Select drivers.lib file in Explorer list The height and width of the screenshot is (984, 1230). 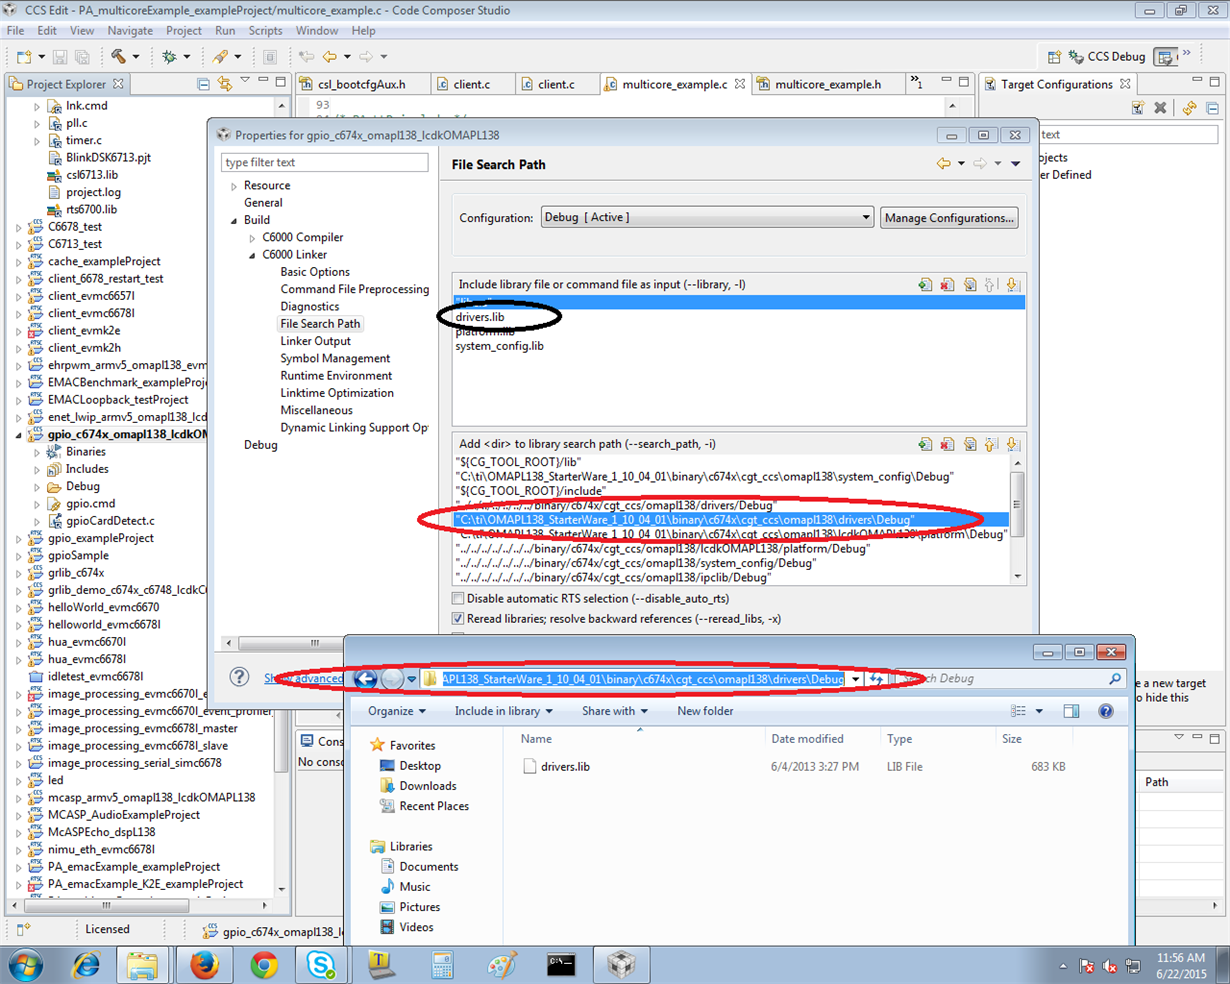tap(565, 767)
